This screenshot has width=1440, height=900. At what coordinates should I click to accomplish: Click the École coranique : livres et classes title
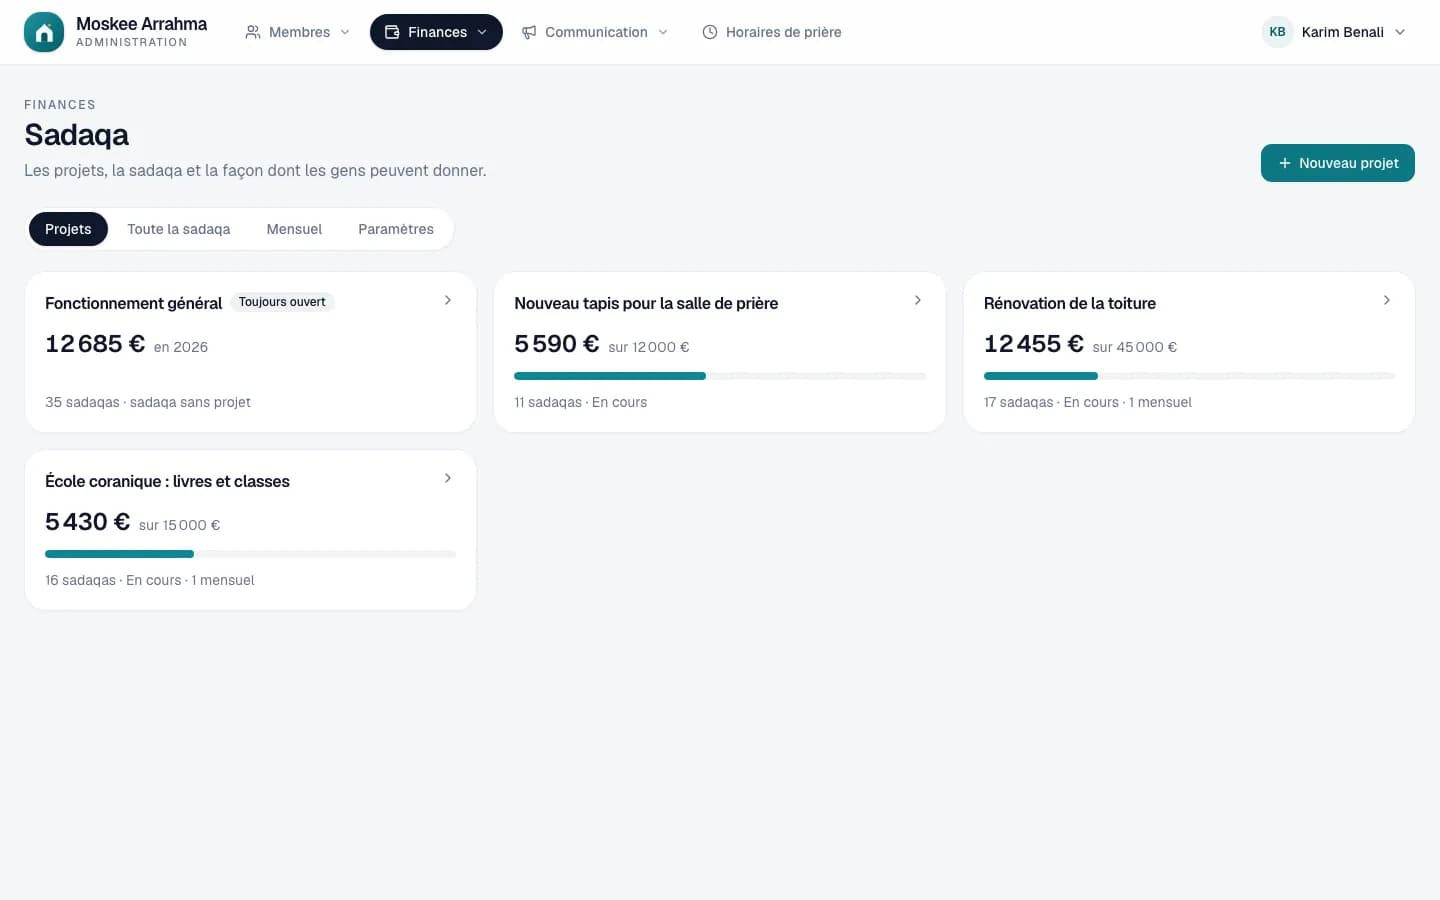coord(167,481)
